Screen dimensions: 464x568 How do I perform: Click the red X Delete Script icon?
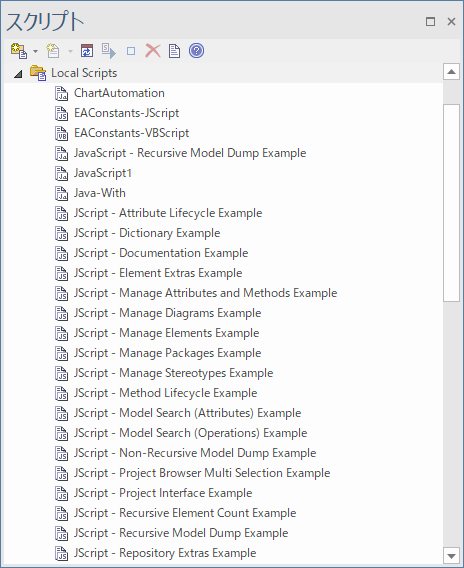153,51
